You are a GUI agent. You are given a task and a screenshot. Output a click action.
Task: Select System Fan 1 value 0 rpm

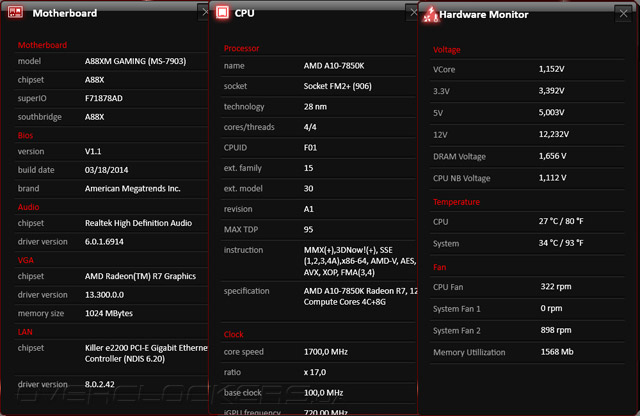coord(551,308)
